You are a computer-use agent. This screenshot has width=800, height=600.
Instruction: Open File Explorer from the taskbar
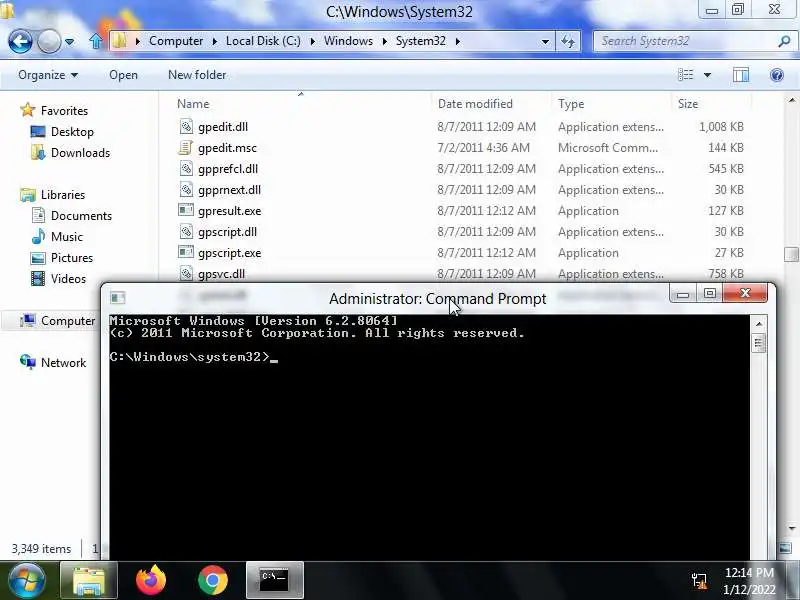89,581
